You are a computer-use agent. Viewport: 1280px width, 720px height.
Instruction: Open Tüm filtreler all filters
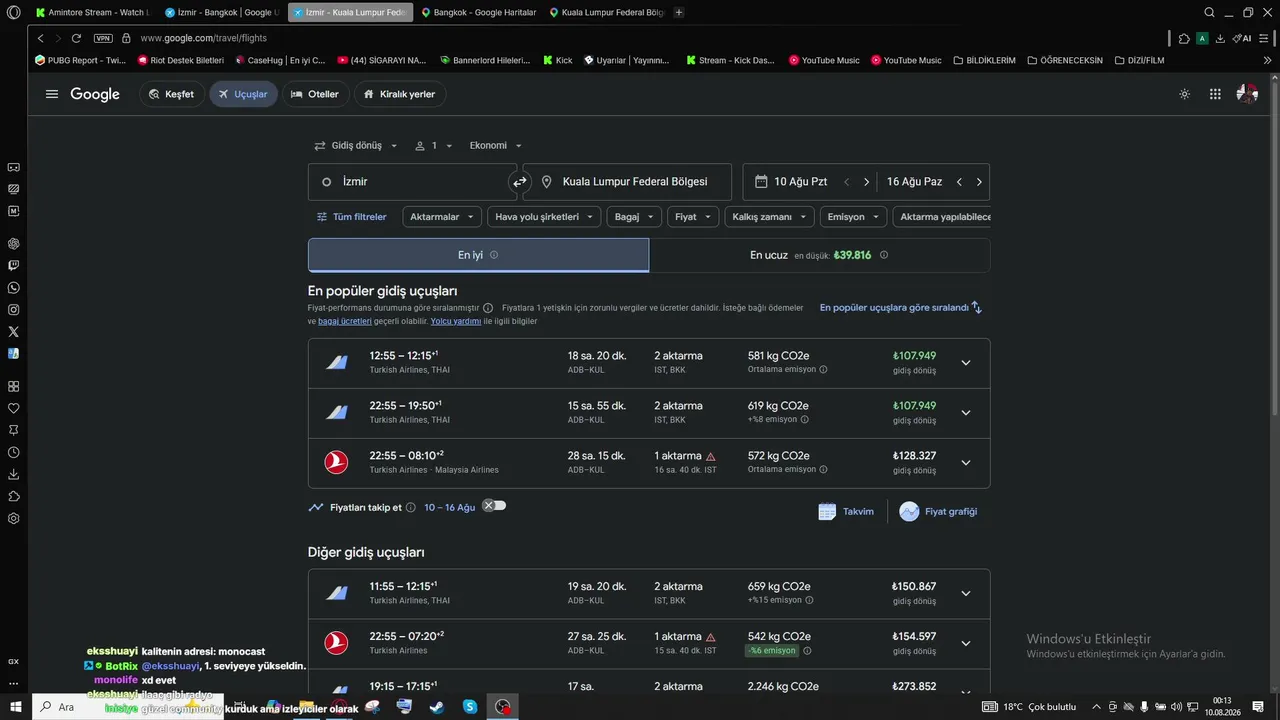tap(351, 217)
